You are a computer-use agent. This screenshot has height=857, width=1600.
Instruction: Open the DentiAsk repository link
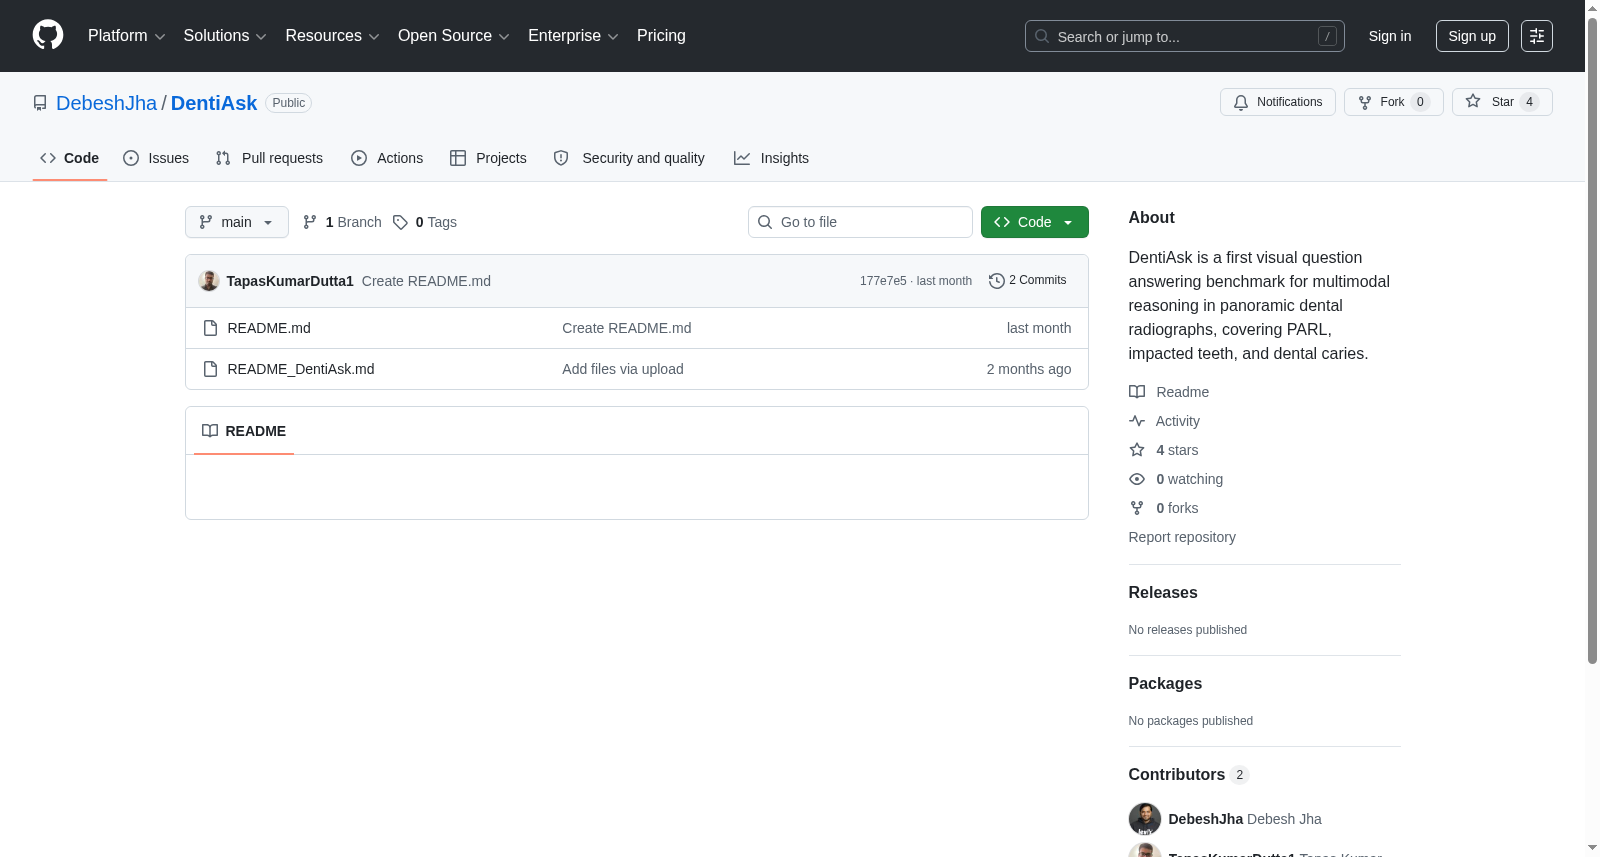[214, 103]
